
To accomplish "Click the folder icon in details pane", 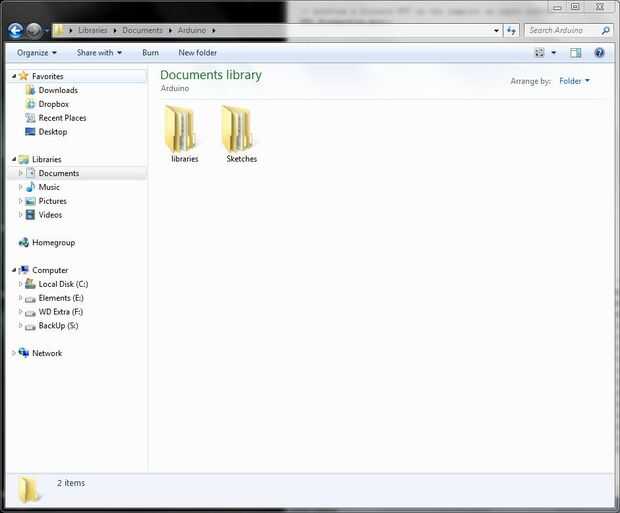I will [30, 490].
